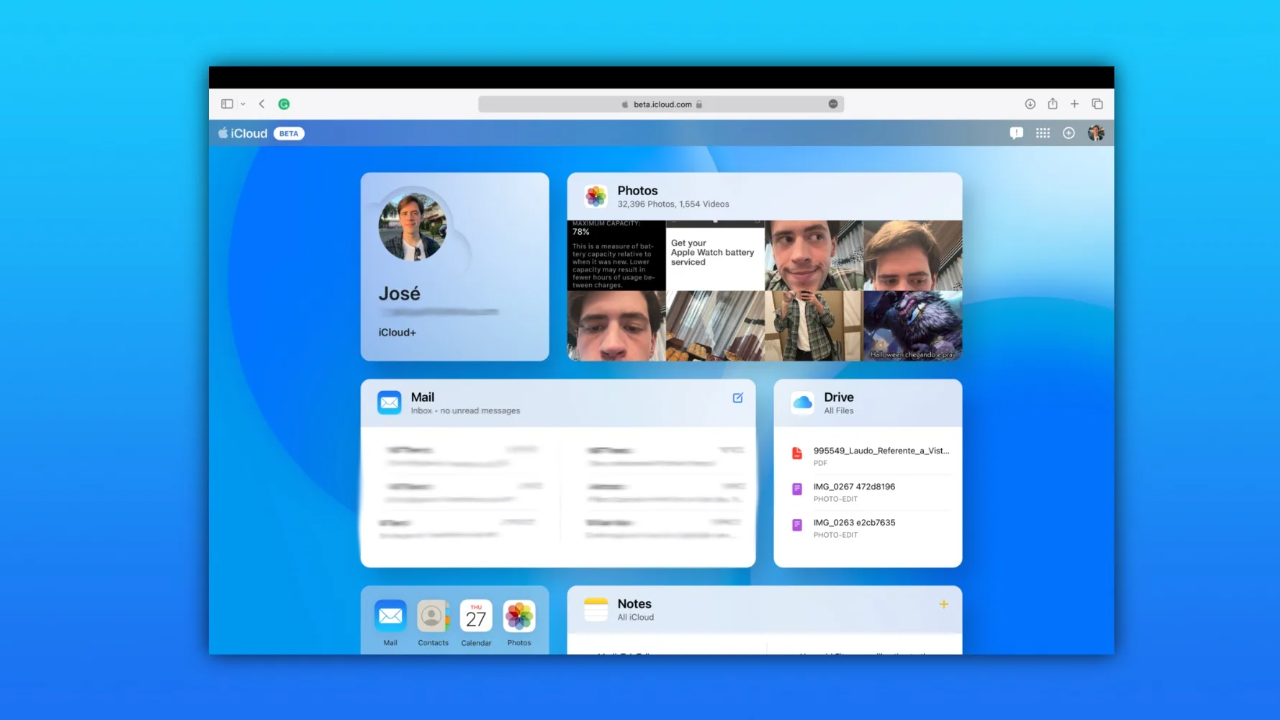Click the "All Files" Drive subtitle
Viewport: 1280px width, 720px height.
click(839, 411)
